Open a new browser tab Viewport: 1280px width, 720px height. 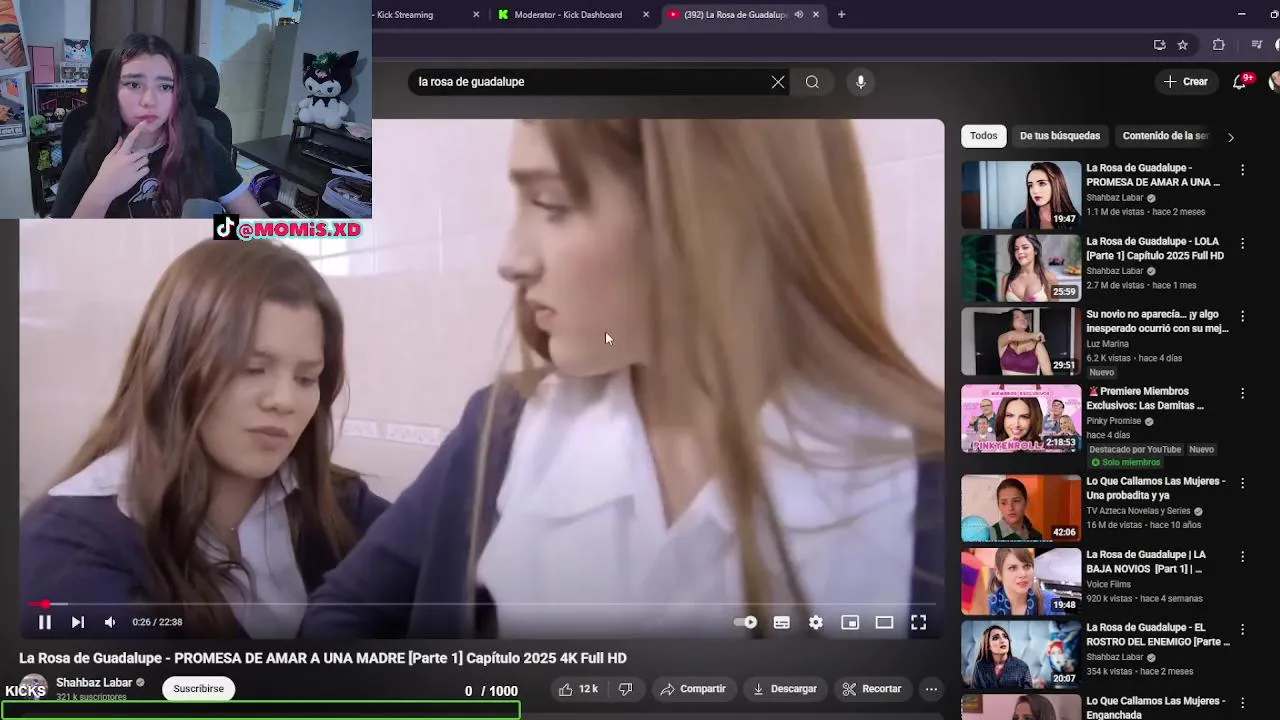[x=841, y=15]
